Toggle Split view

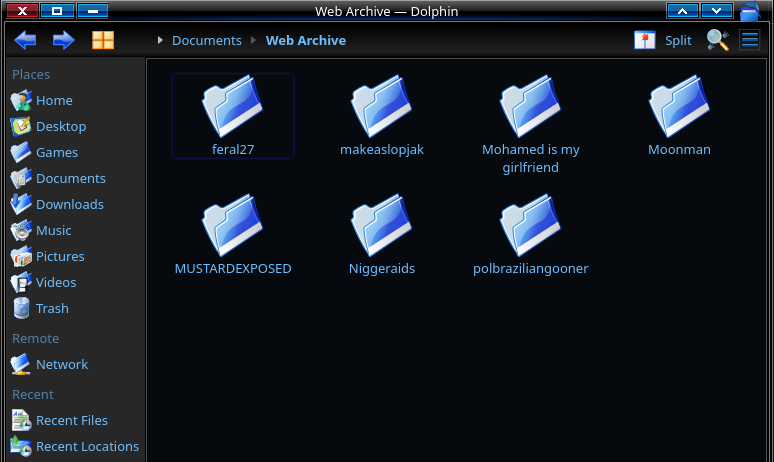point(664,40)
